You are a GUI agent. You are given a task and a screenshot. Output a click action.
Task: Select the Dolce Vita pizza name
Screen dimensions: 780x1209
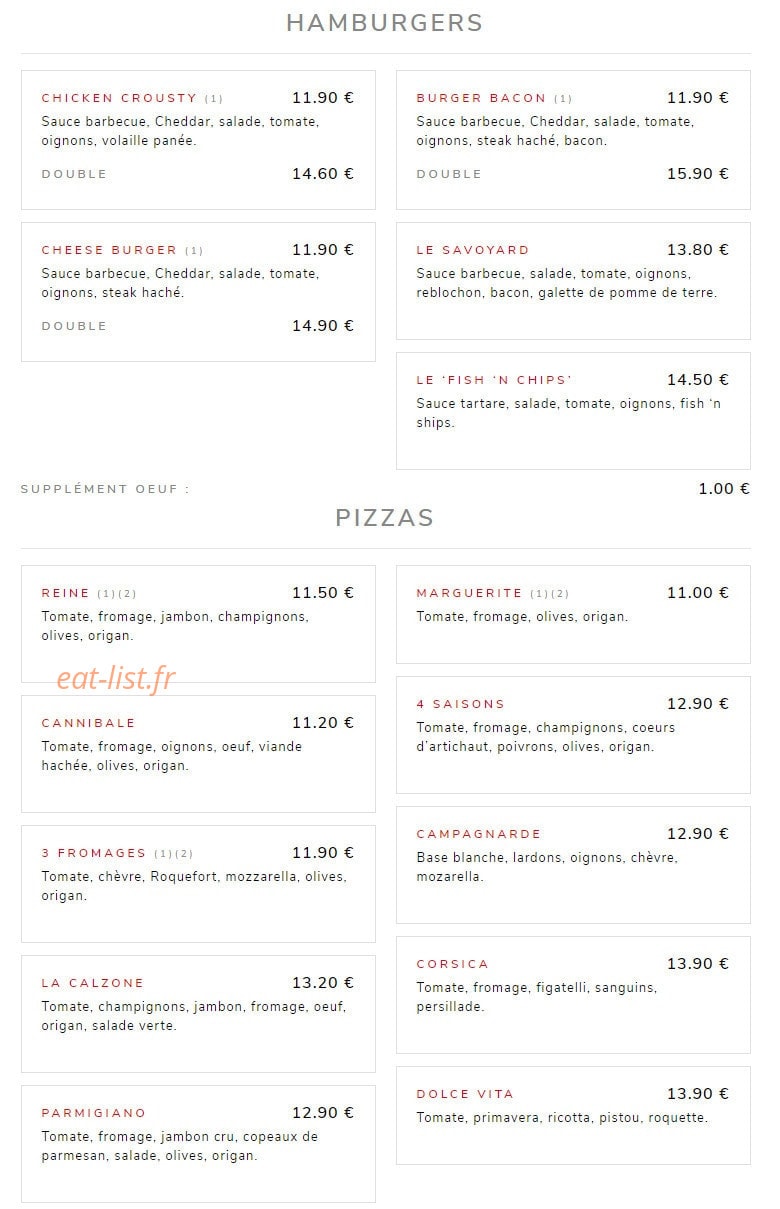[465, 1094]
